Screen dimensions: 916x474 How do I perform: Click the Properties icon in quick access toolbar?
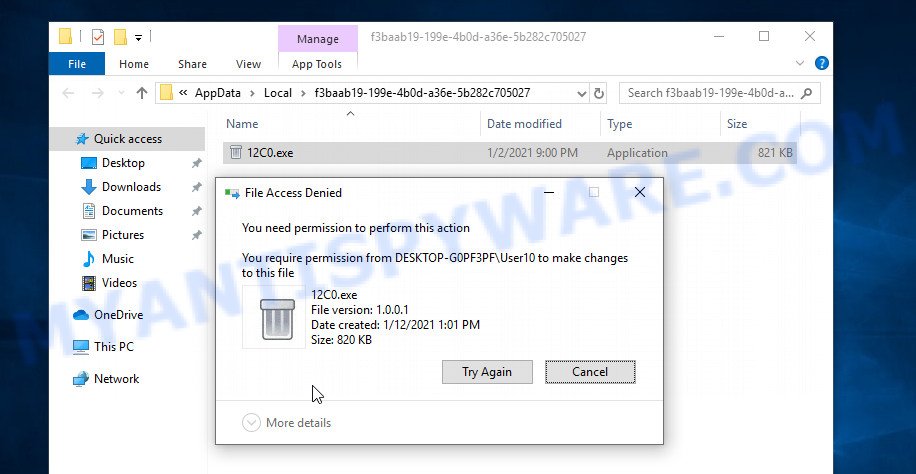(98, 37)
